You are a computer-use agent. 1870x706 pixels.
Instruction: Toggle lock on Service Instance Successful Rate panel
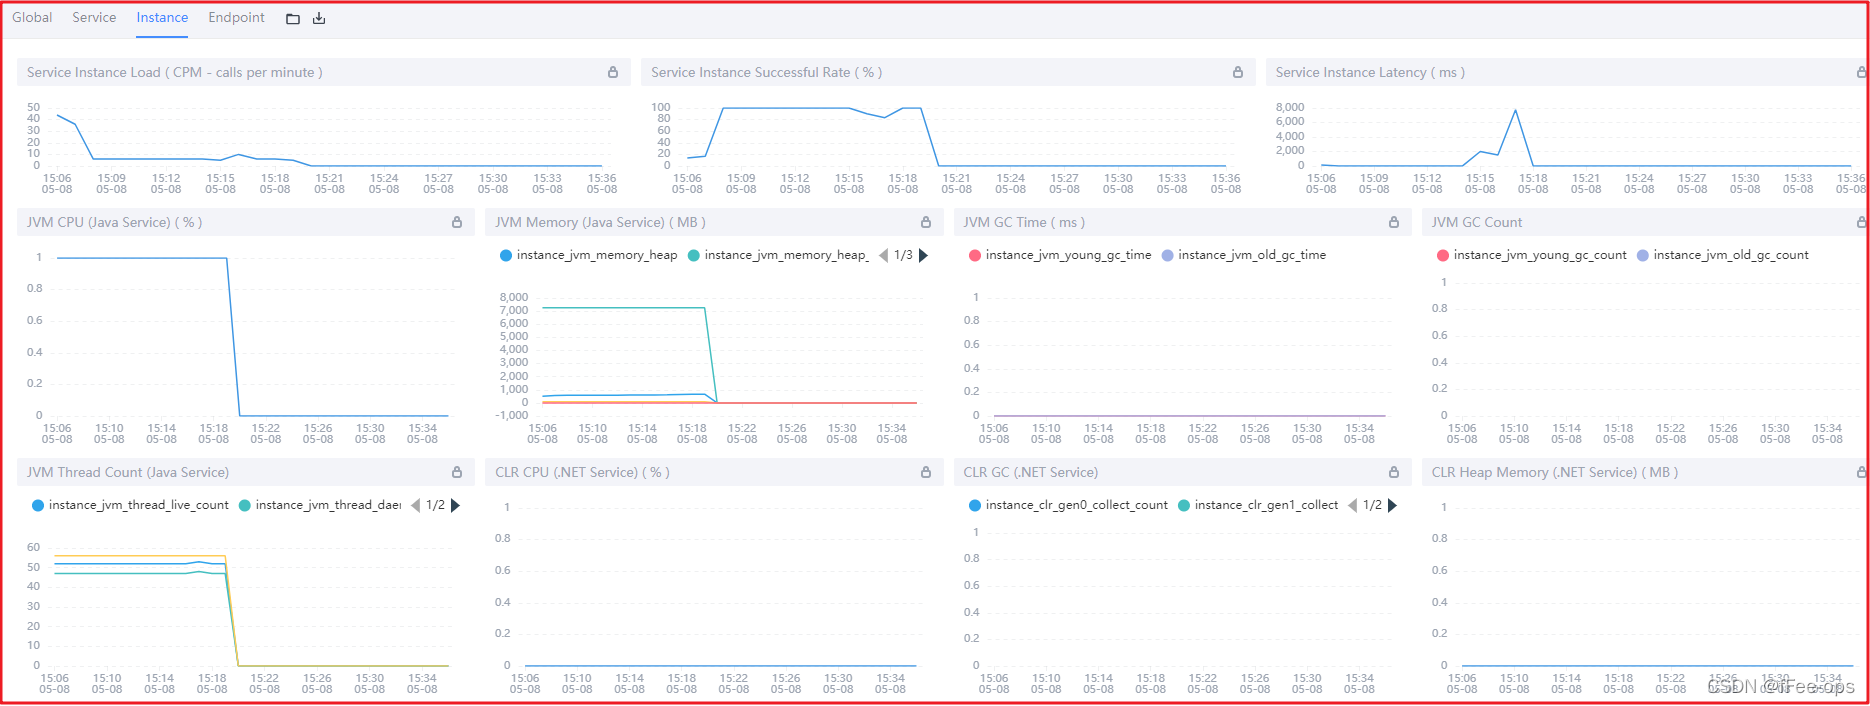(x=1238, y=72)
